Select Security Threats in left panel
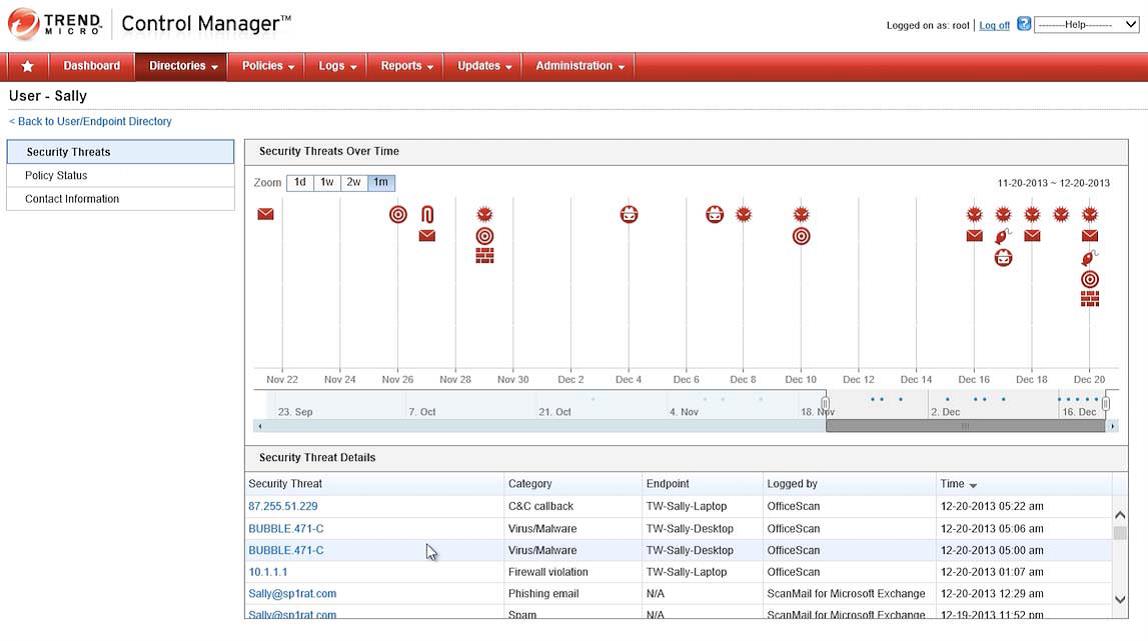The width and height of the screenshot is (1148, 641). tap(121, 151)
